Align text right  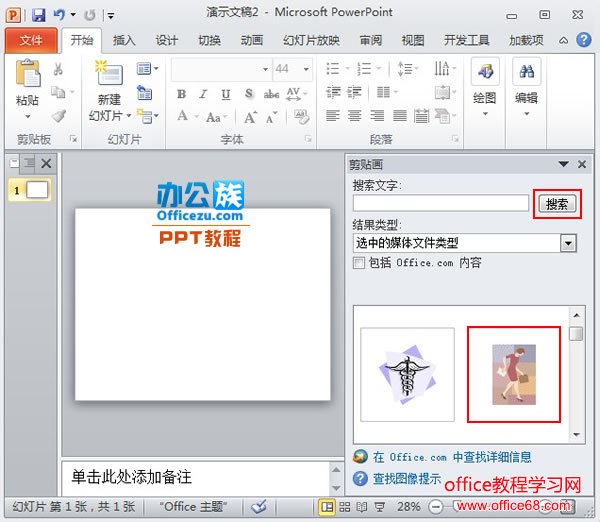click(x=377, y=115)
